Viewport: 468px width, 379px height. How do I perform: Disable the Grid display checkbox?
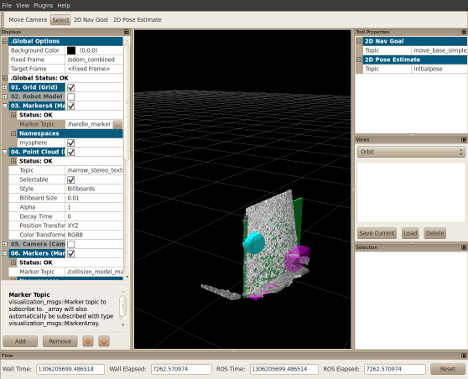pyautogui.click(x=71, y=87)
